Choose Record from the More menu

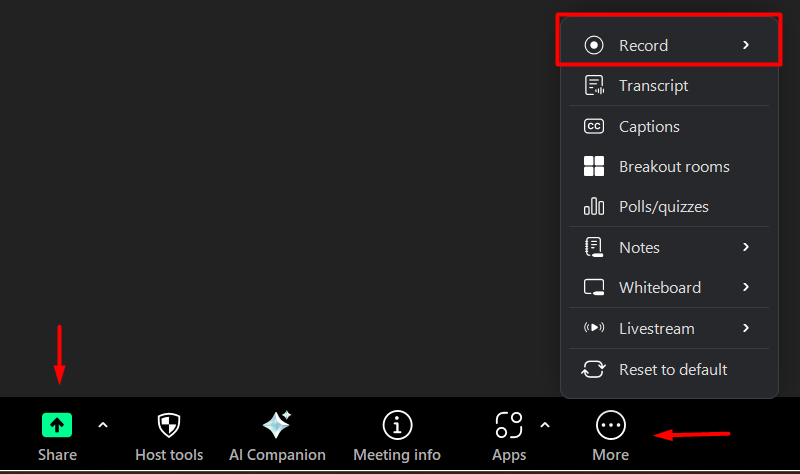coord(669,45)
